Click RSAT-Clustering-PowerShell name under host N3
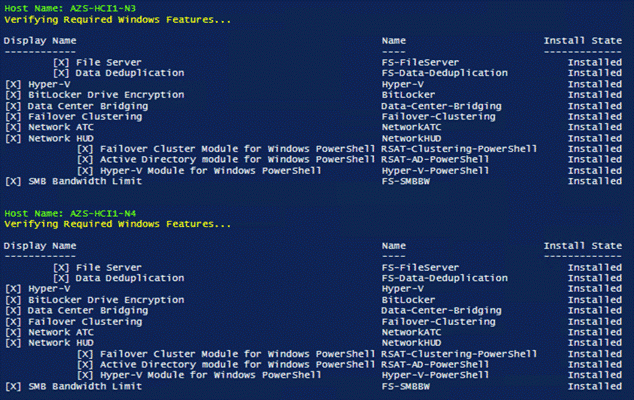This screenshot has width=634, height=400. (459, 149)
